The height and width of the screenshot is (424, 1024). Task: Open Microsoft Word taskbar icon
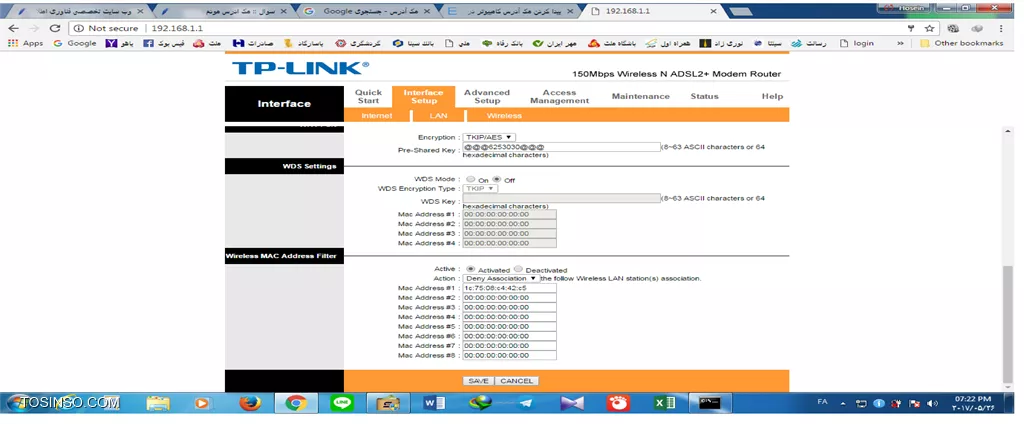point(434,404)
